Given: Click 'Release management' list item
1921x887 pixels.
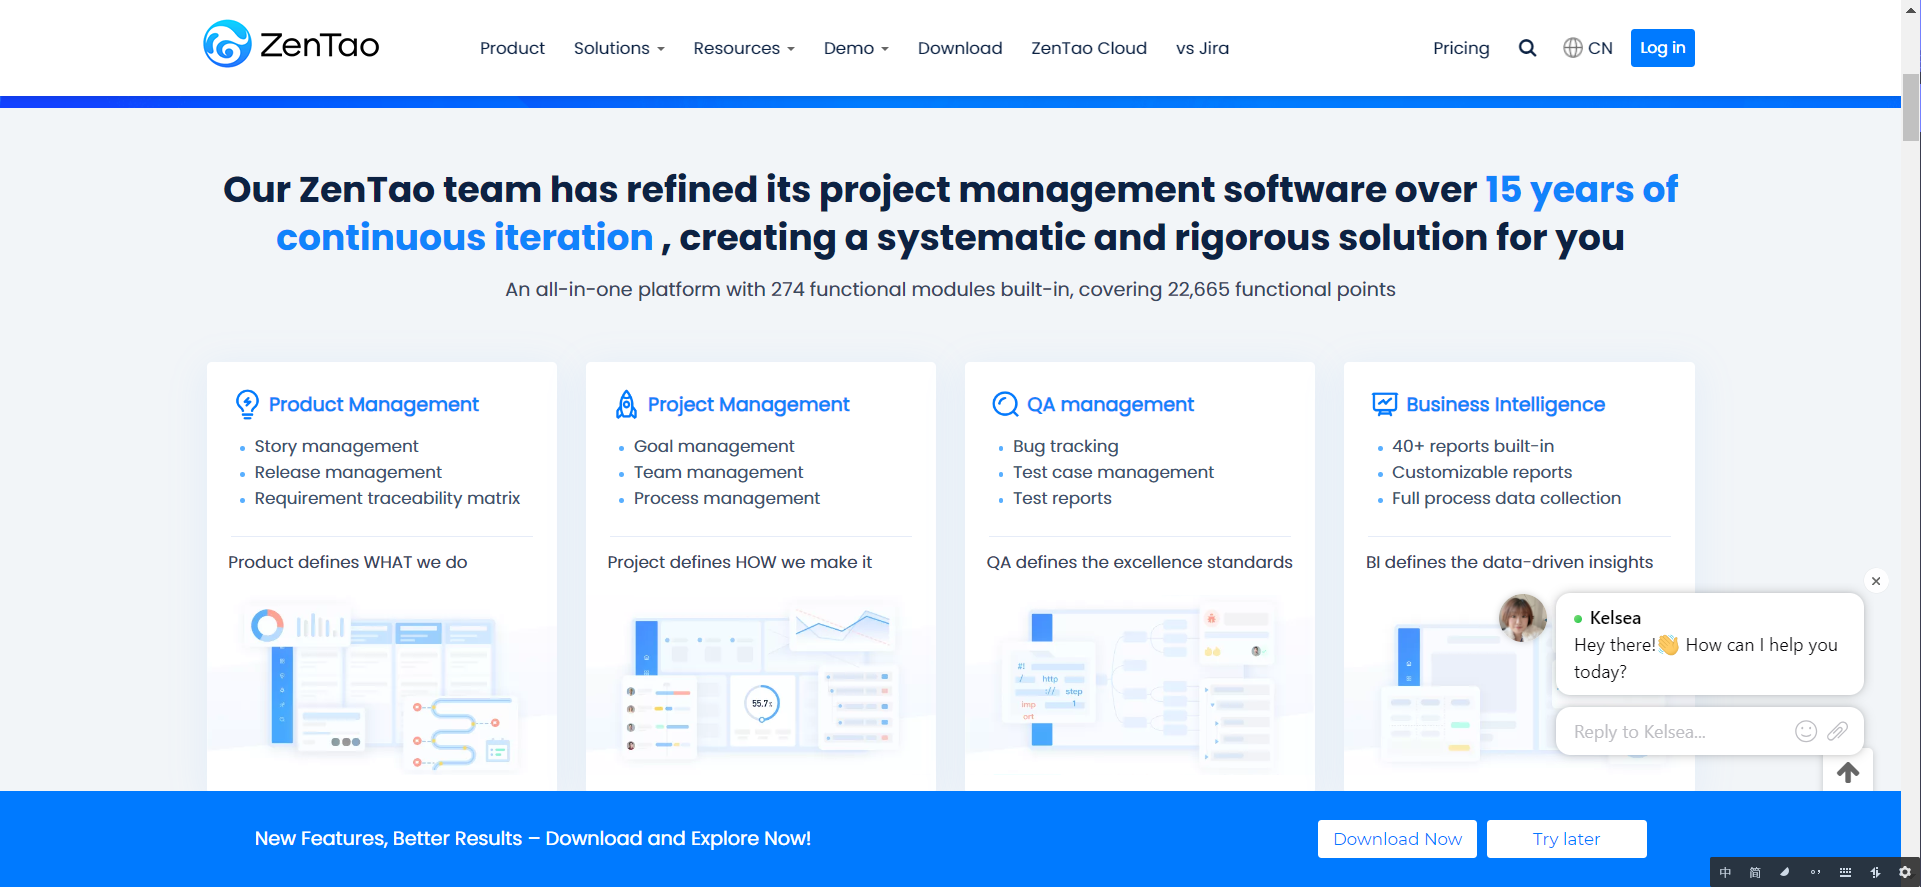Looking at the screenshot, I should 348,472.
